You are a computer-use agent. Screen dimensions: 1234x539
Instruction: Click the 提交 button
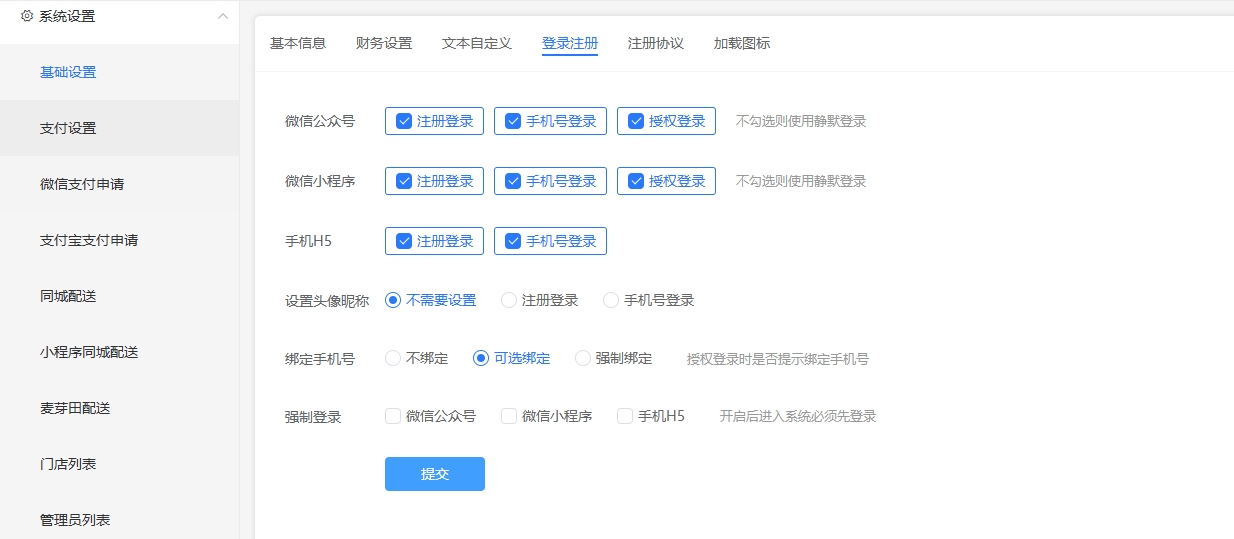pos(435,474)
